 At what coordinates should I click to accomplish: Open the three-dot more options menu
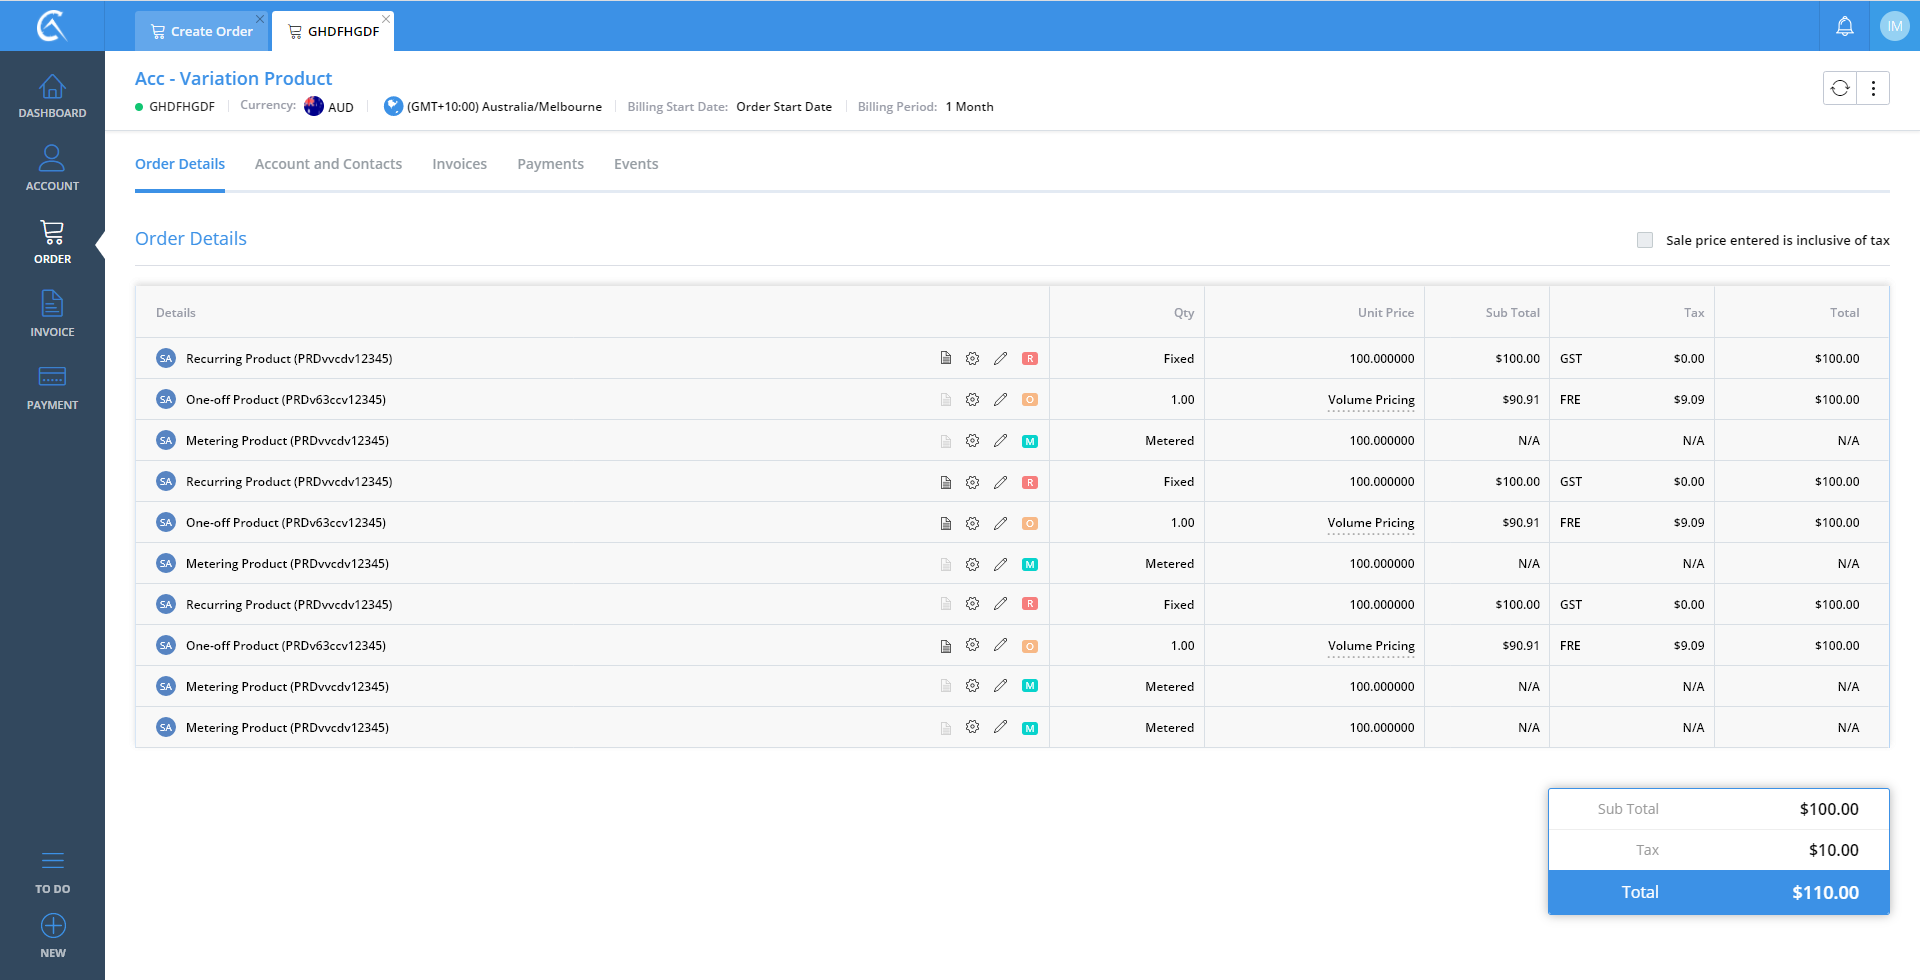coord(1873,88)
